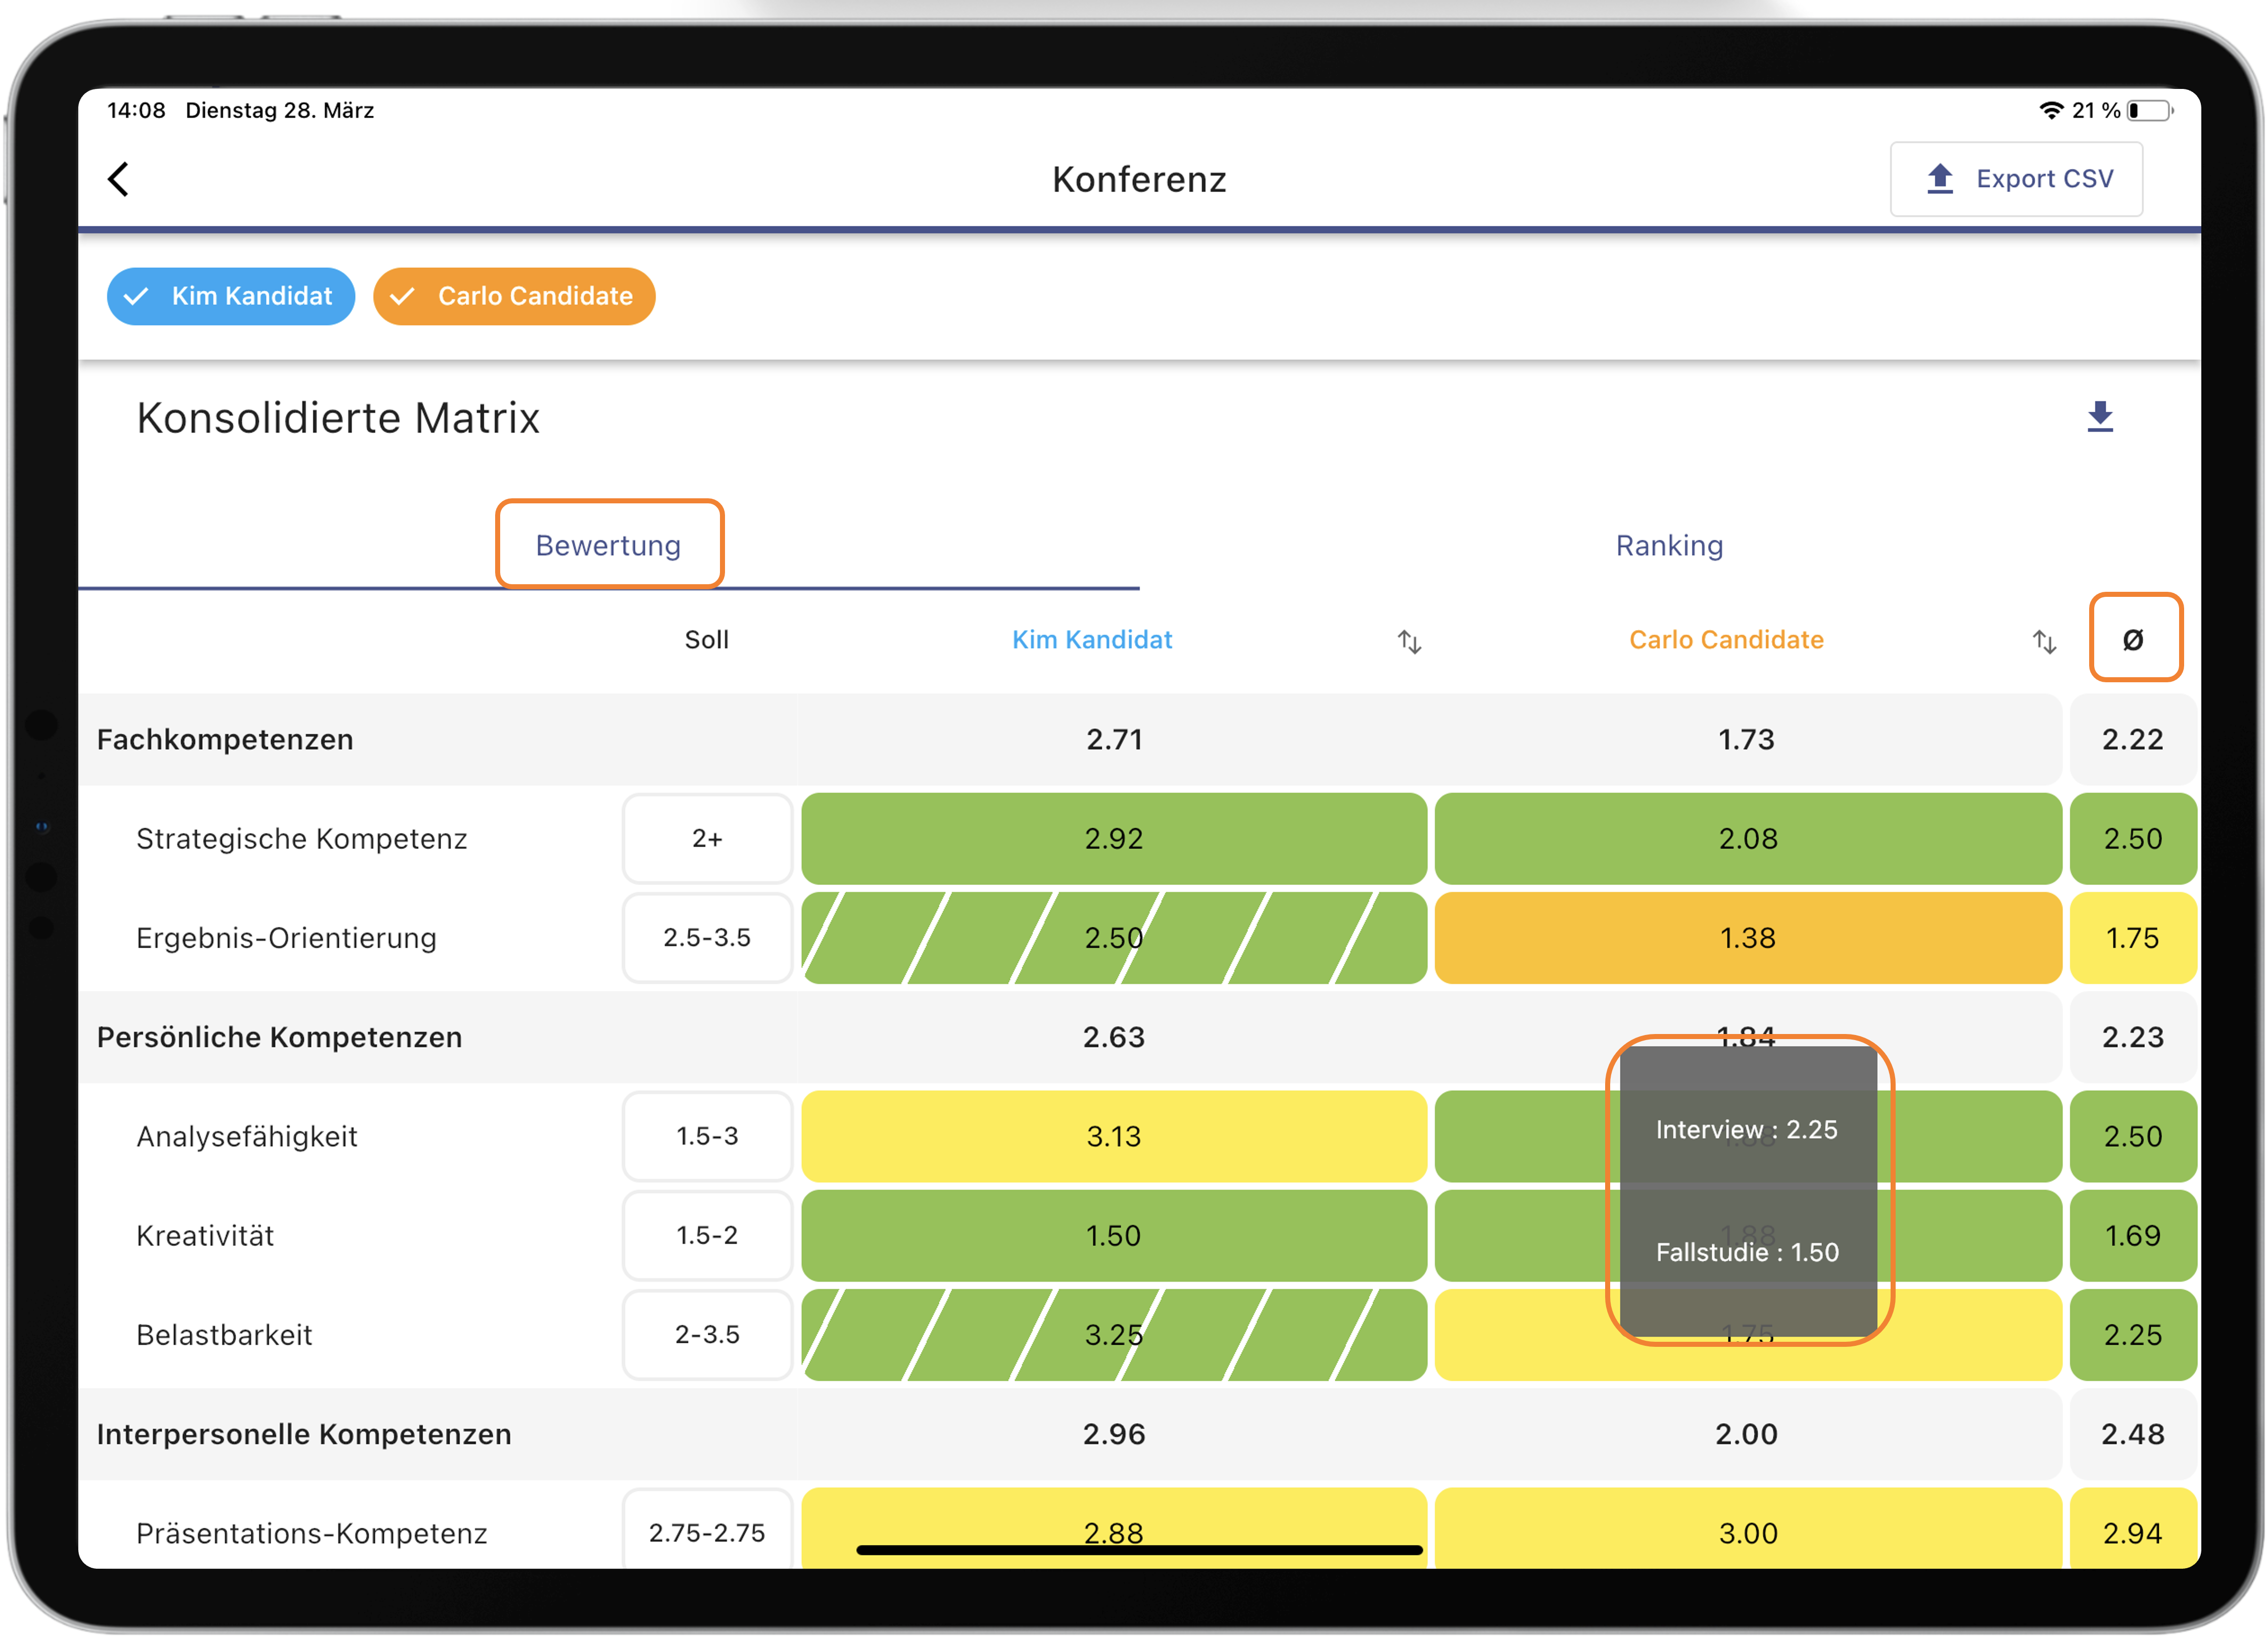Click the average Ø column header
The width and height of the screenshot is (2268, 1644).
click(x=2133, y=639)
